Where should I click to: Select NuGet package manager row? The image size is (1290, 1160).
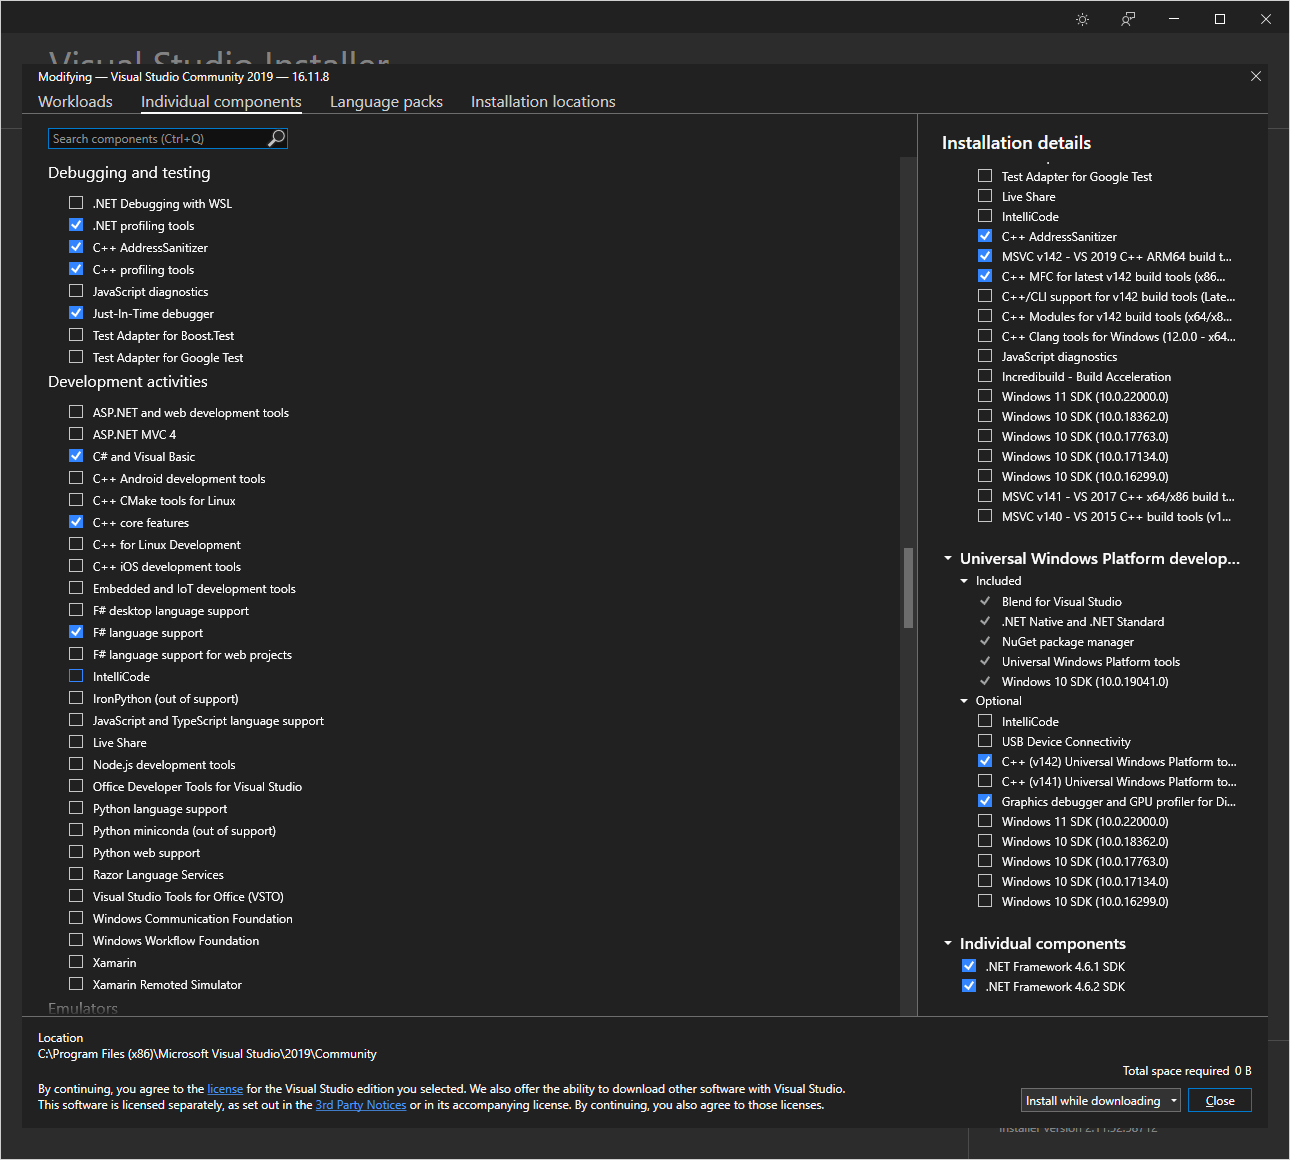(1068, 642)
